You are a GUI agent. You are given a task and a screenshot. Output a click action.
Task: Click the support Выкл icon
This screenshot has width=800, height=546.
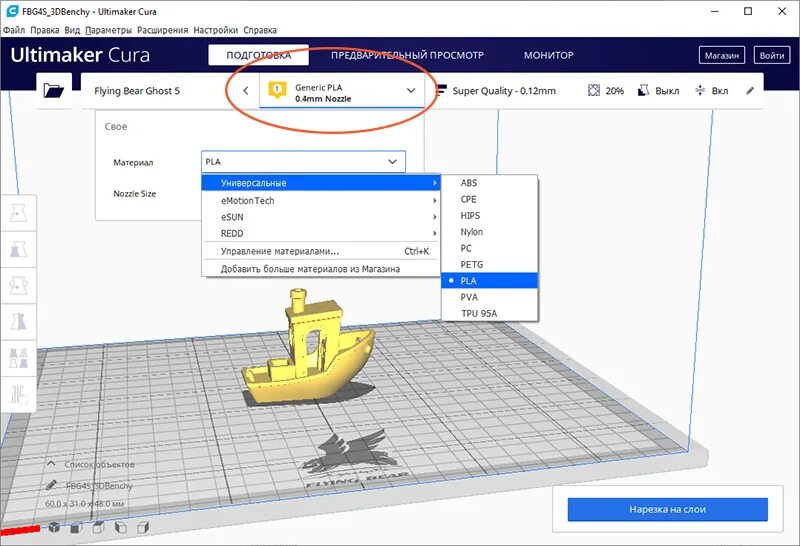pos(643,91)
